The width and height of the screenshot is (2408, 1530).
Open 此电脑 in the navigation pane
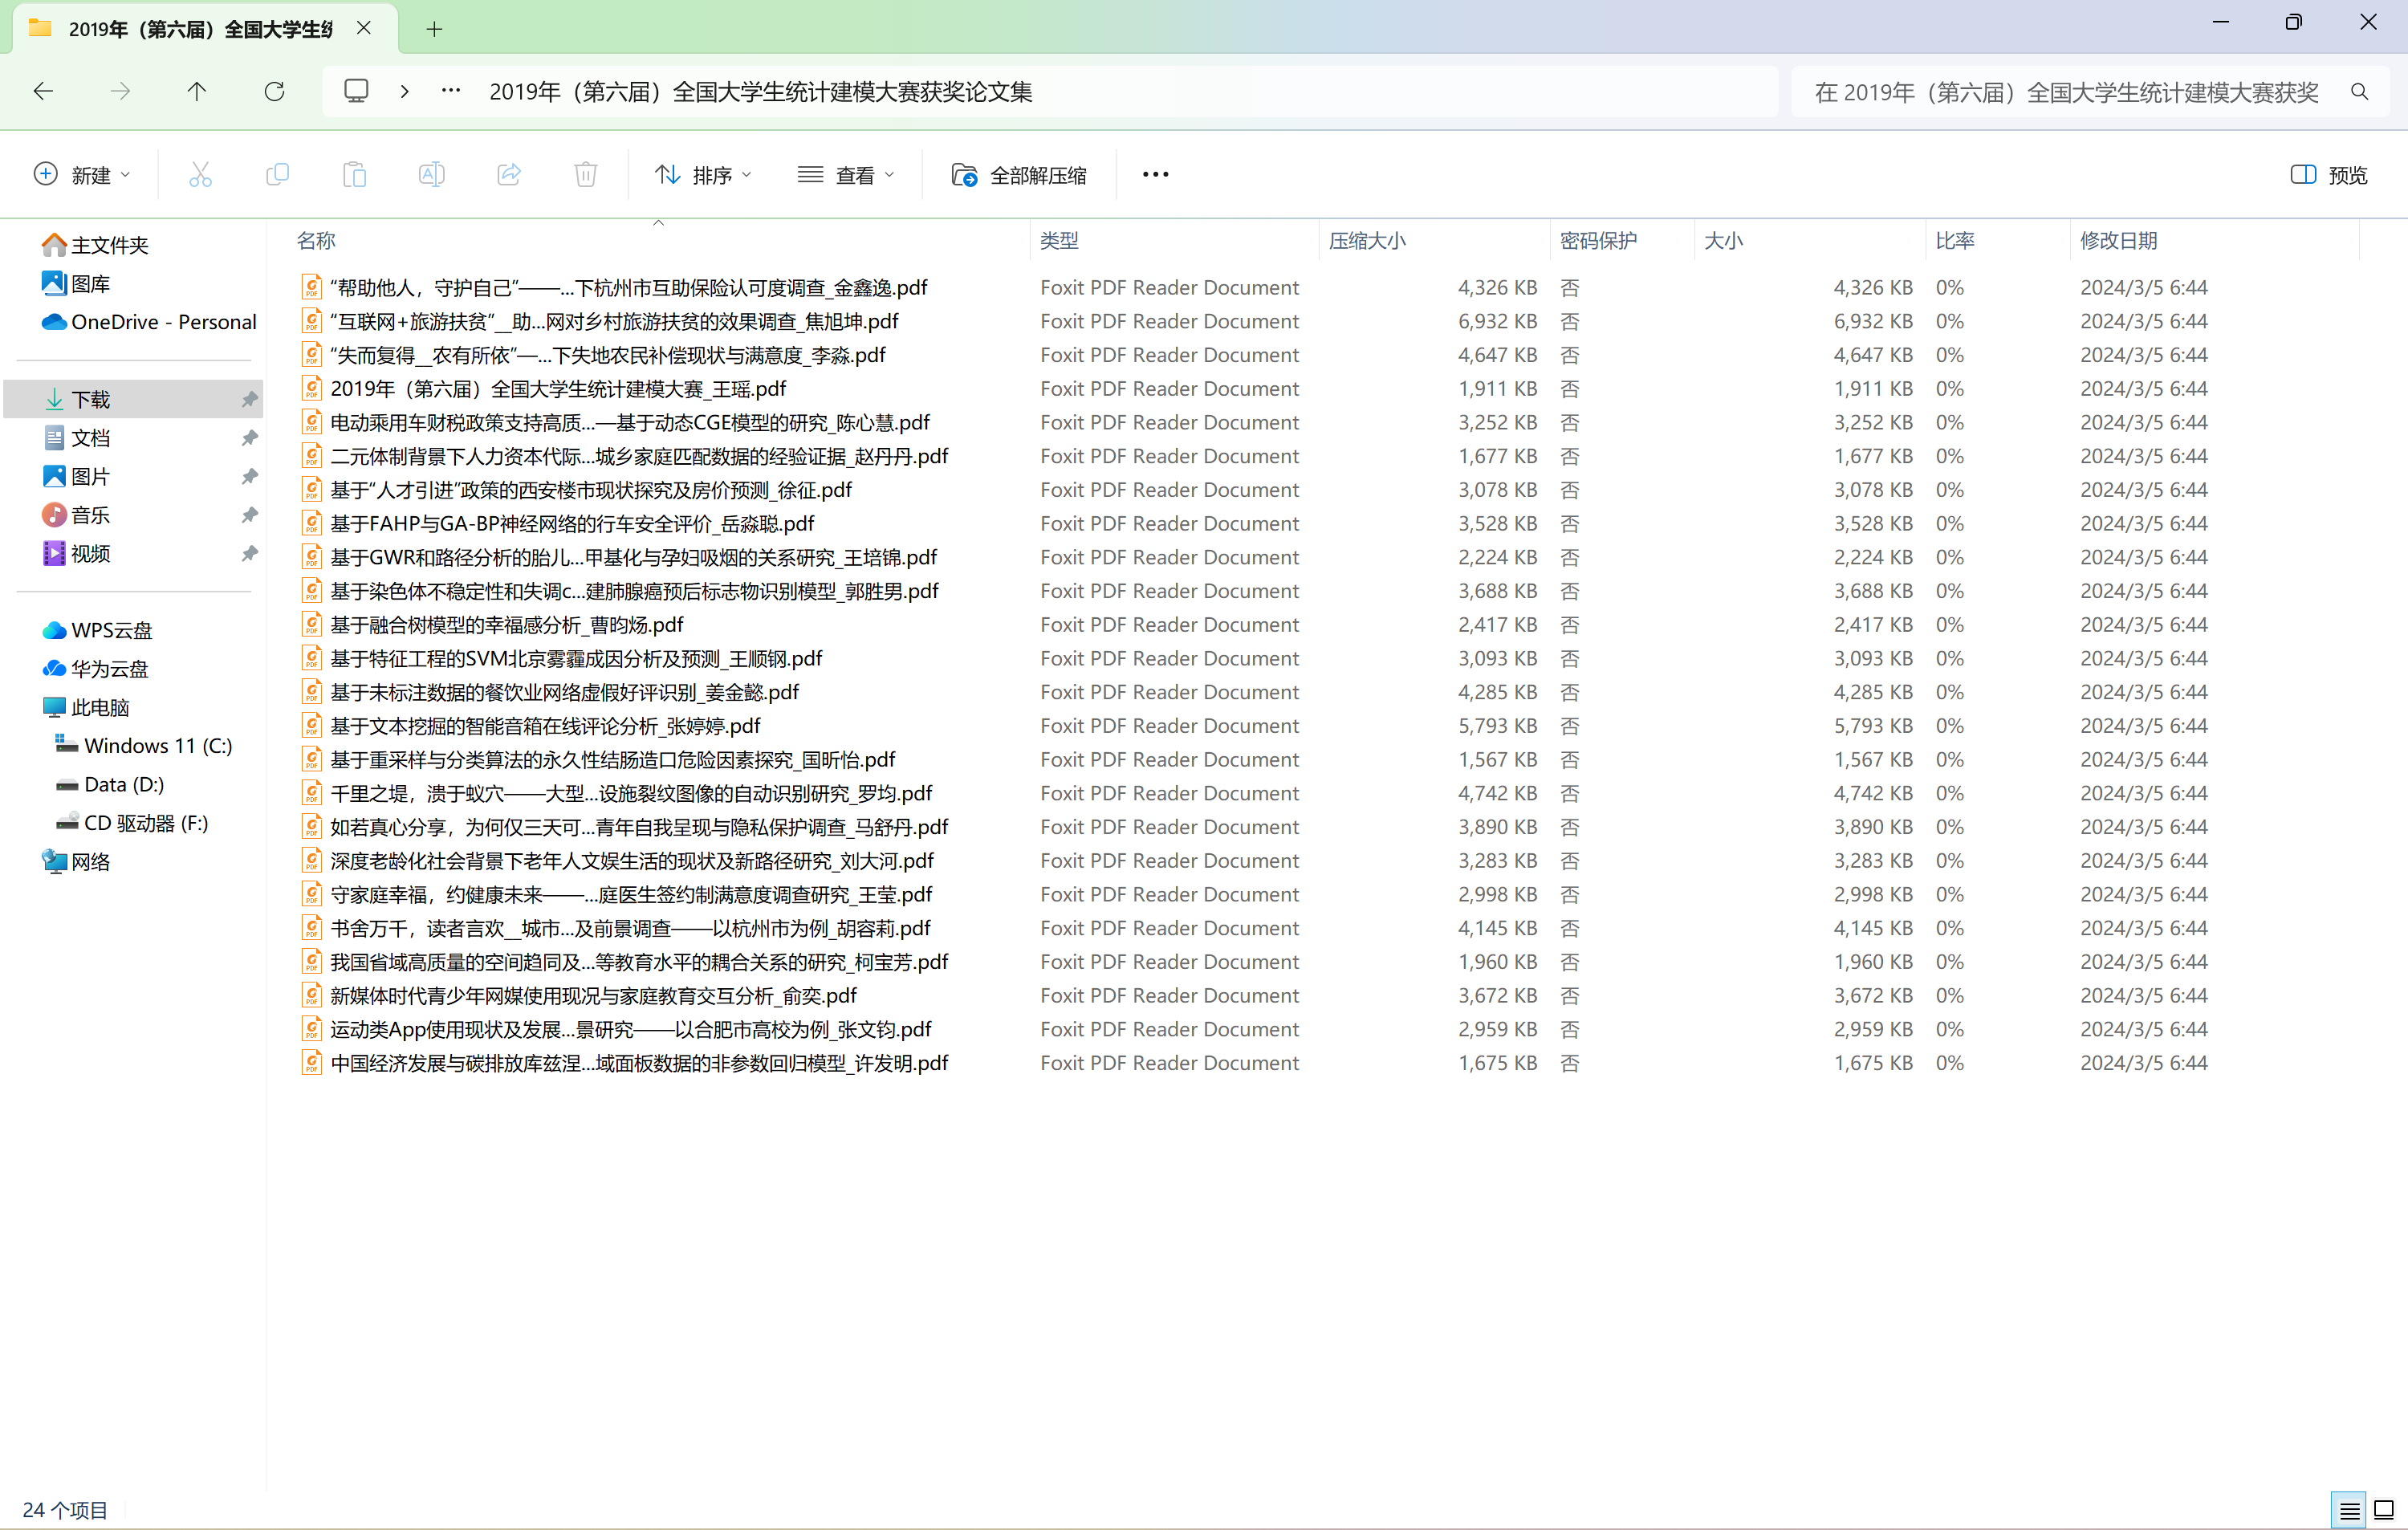(100, 707)
